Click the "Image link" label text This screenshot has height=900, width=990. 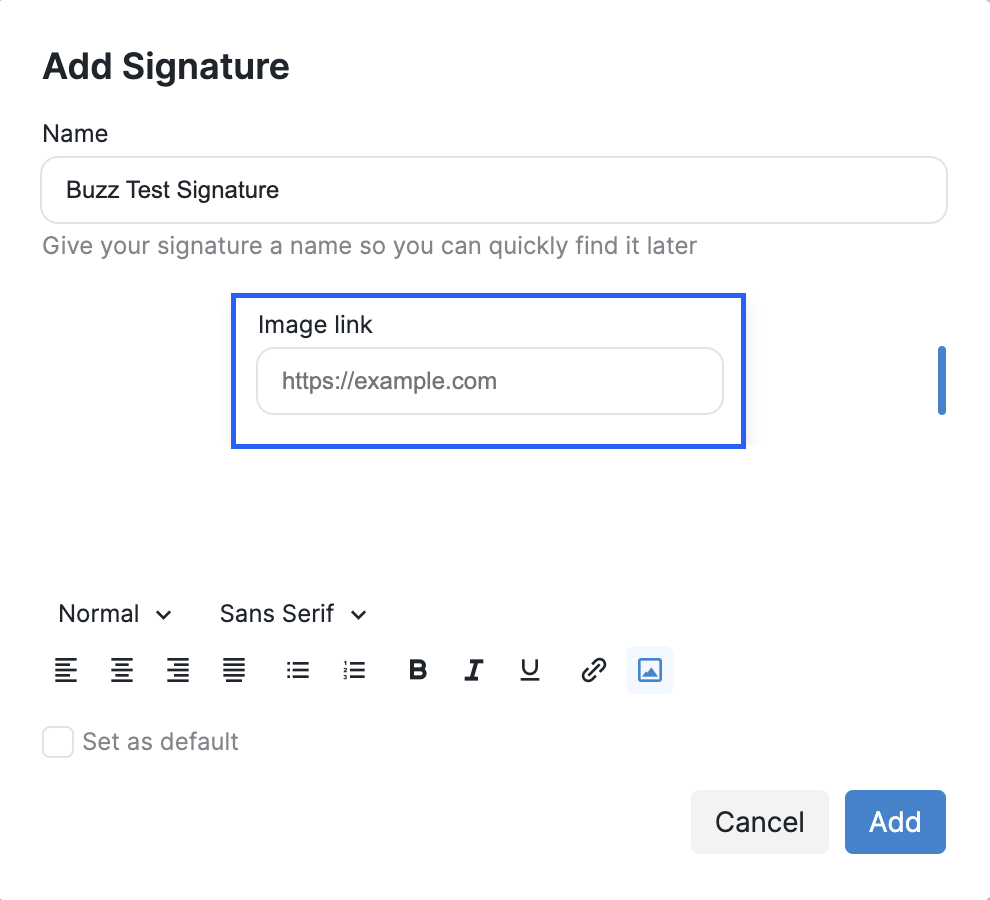pyautogui.click(x=315, y=325)
